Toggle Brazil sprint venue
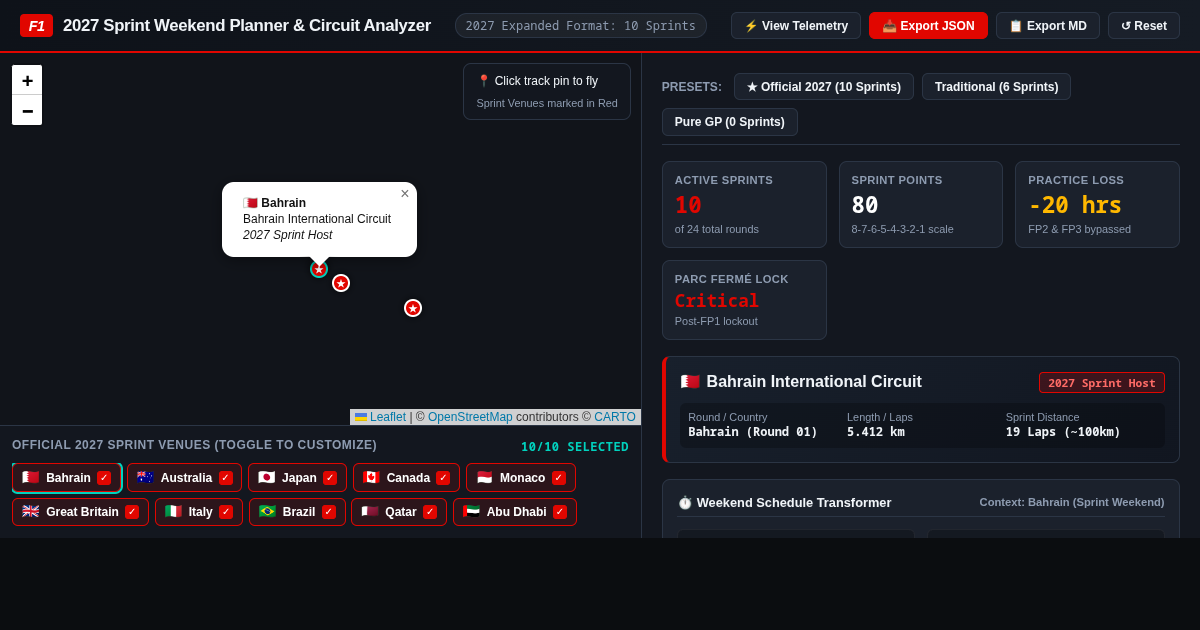Screen dimensions: 1200x630 pyautogui.click(x=297, y=512)
